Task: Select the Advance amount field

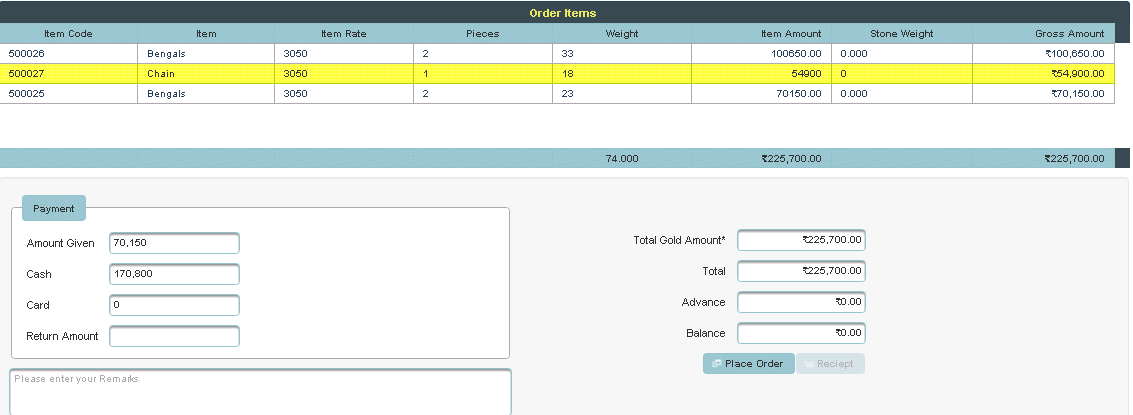Action: point(801,302)
